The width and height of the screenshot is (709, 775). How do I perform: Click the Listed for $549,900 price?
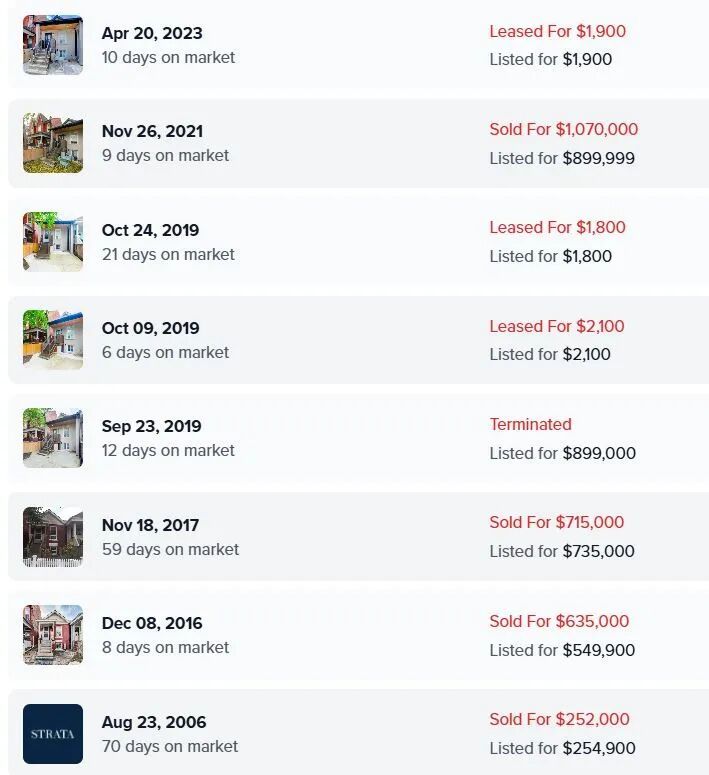562,650
